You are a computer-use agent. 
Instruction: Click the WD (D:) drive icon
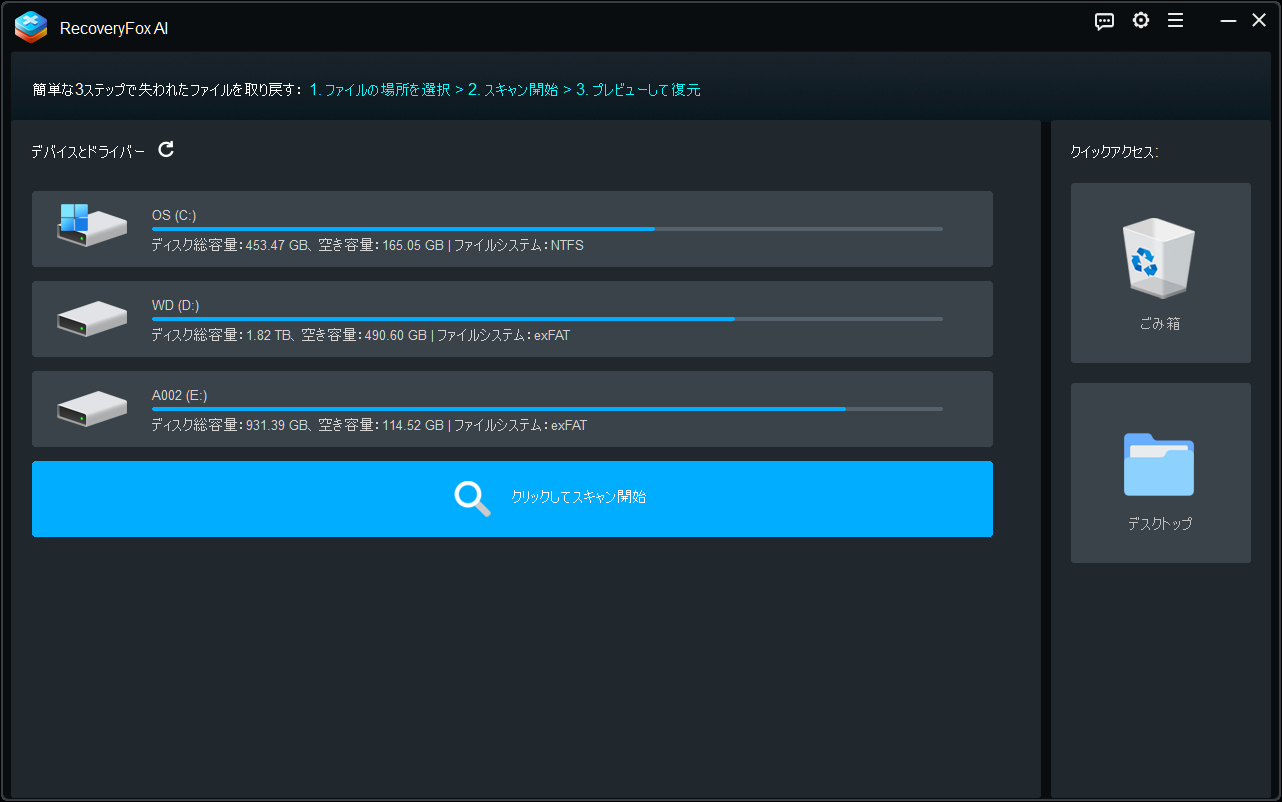(91, 318)
